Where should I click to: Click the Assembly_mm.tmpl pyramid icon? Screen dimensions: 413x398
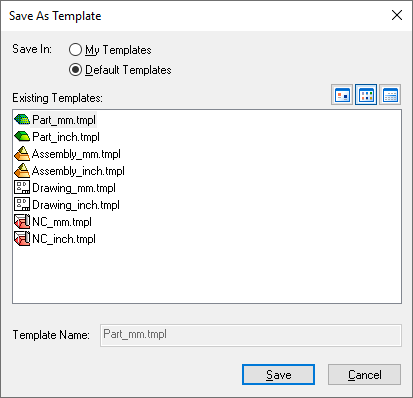click(x=22, y=153)
